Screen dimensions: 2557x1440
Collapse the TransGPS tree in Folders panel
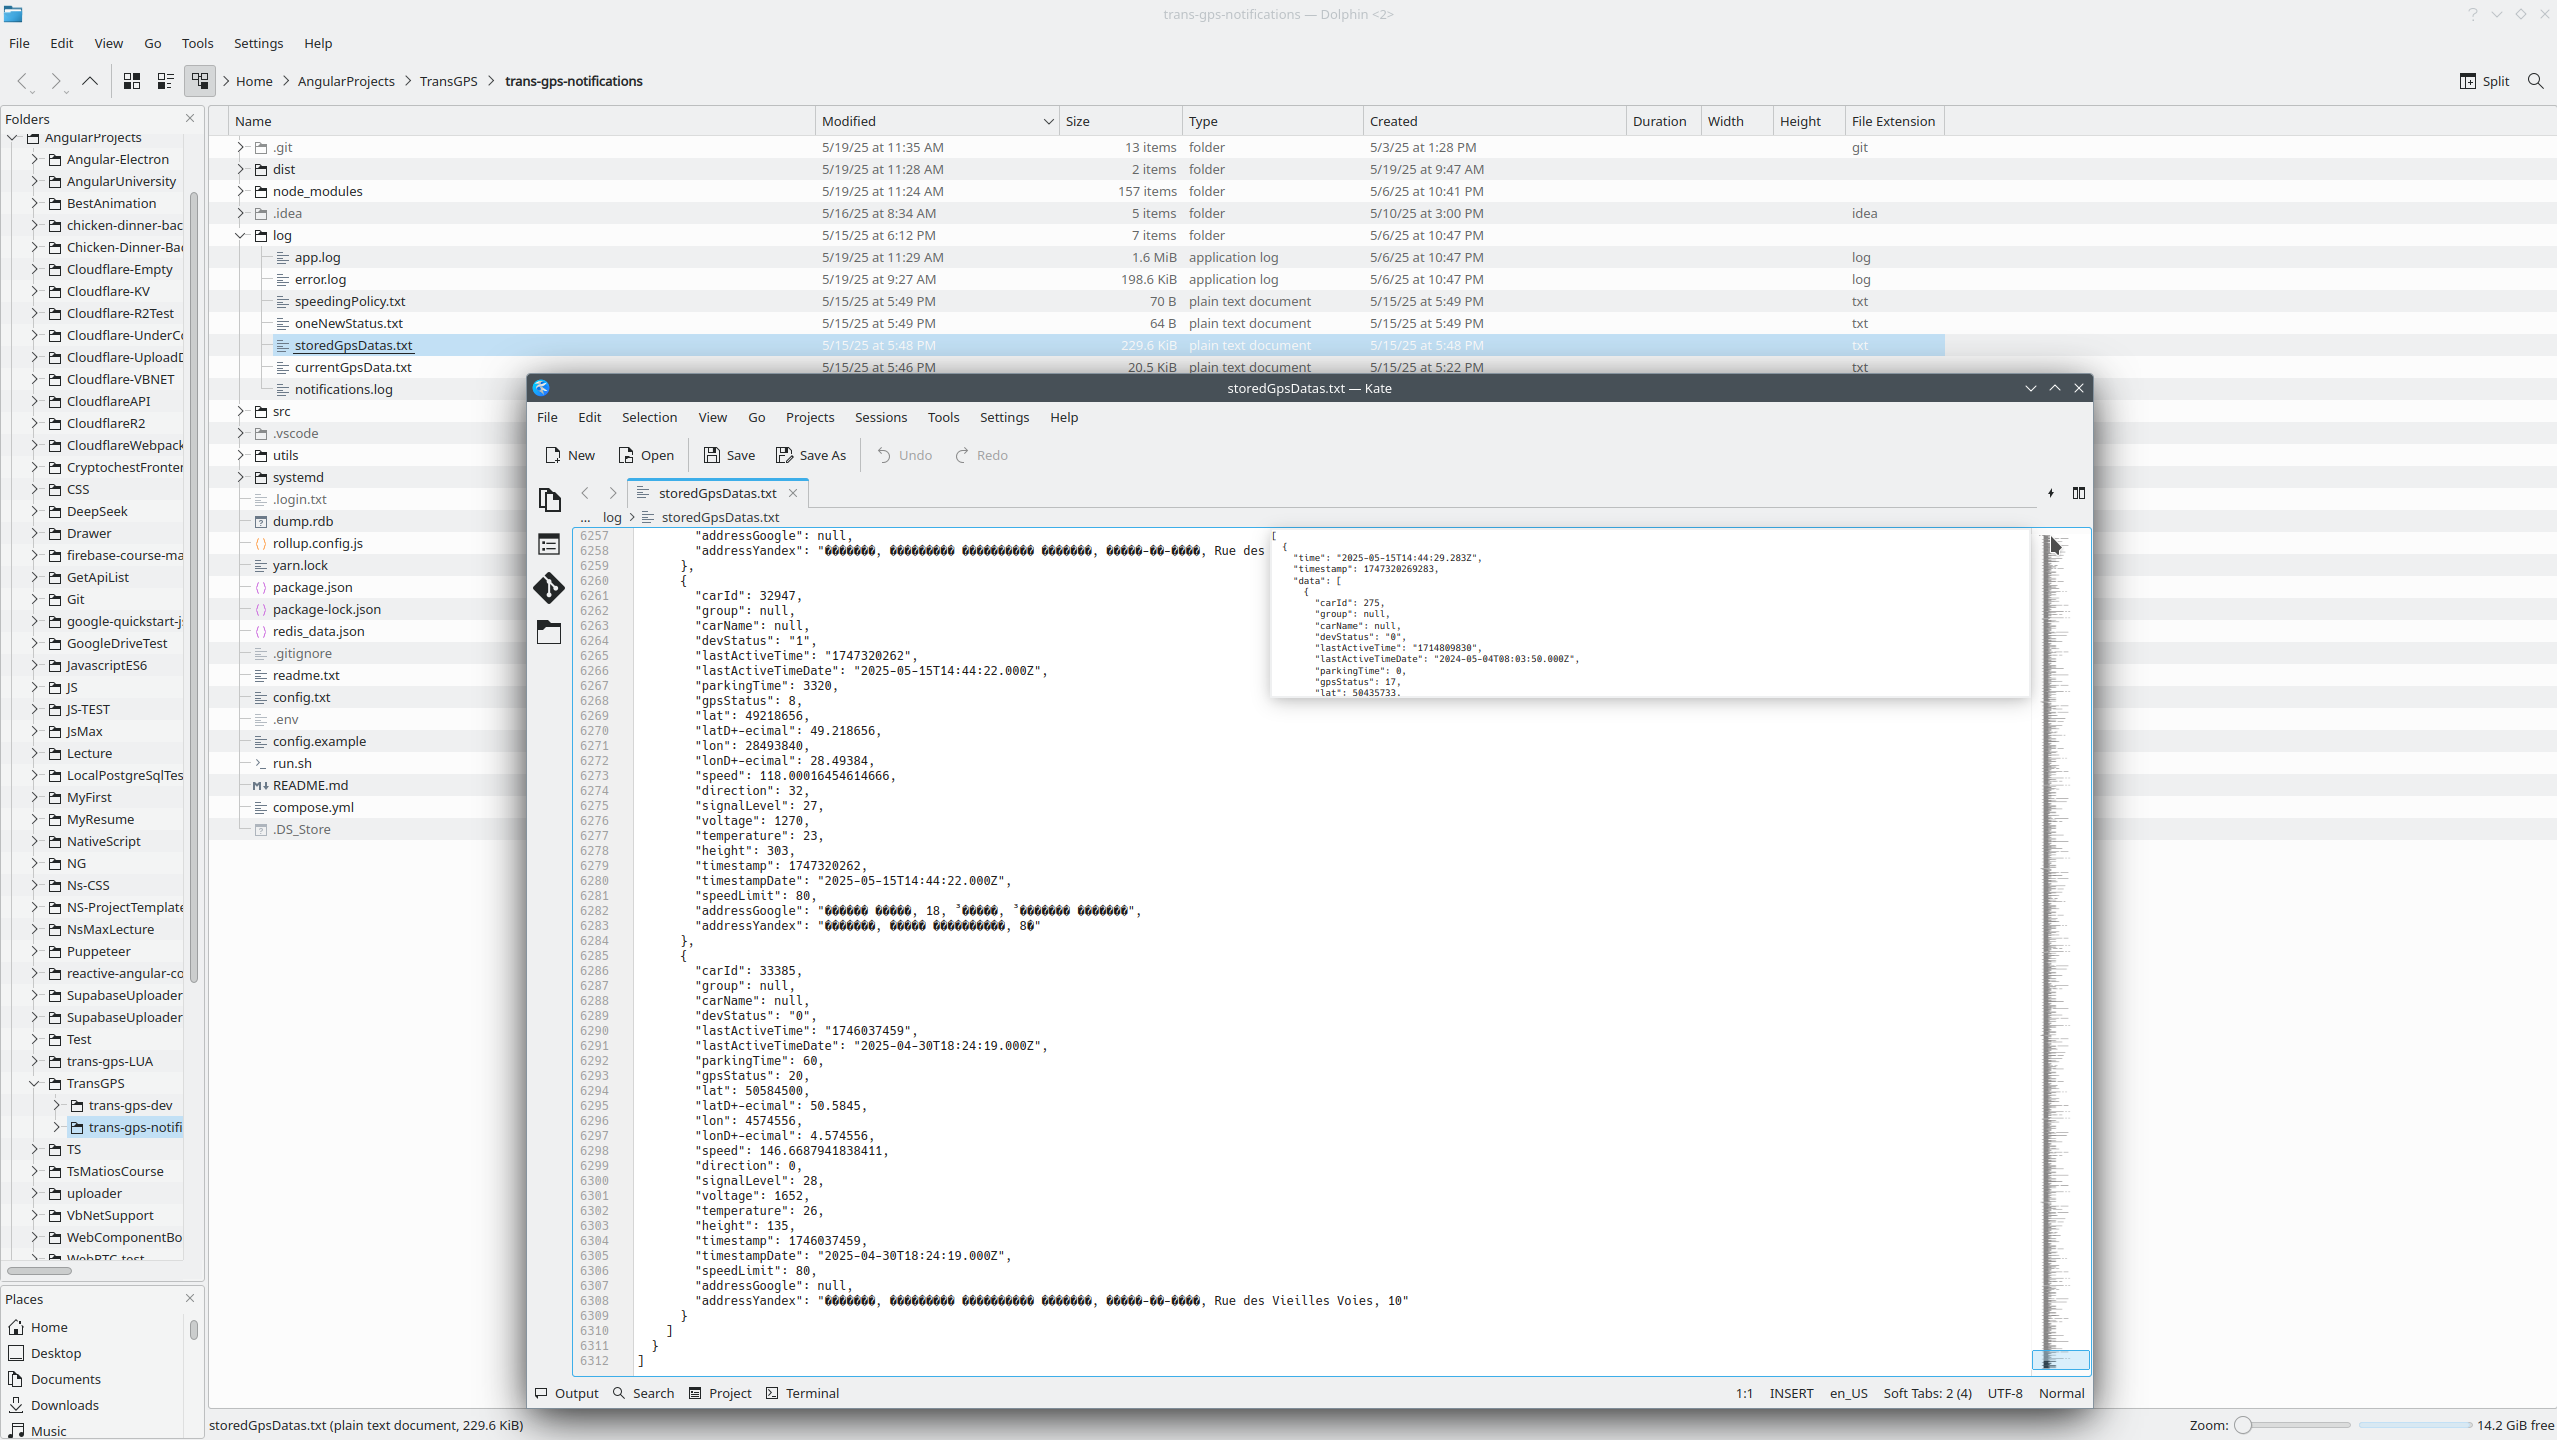coord(33,1083)
